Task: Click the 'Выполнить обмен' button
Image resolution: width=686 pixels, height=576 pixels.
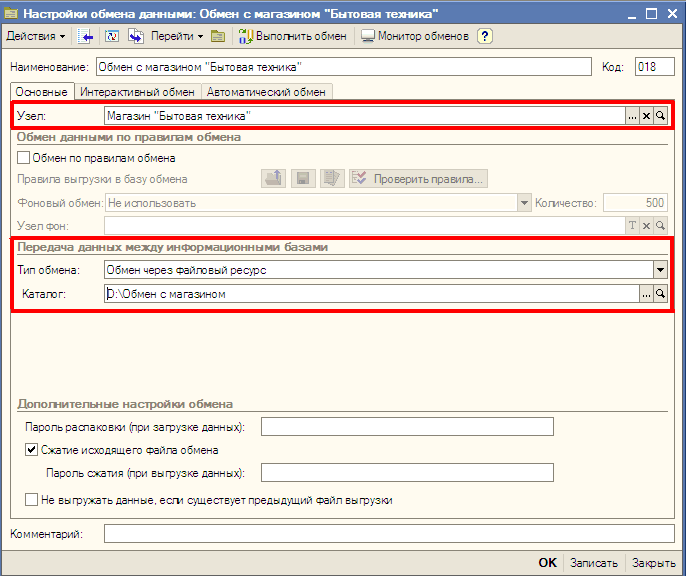Action: point(293,36)
